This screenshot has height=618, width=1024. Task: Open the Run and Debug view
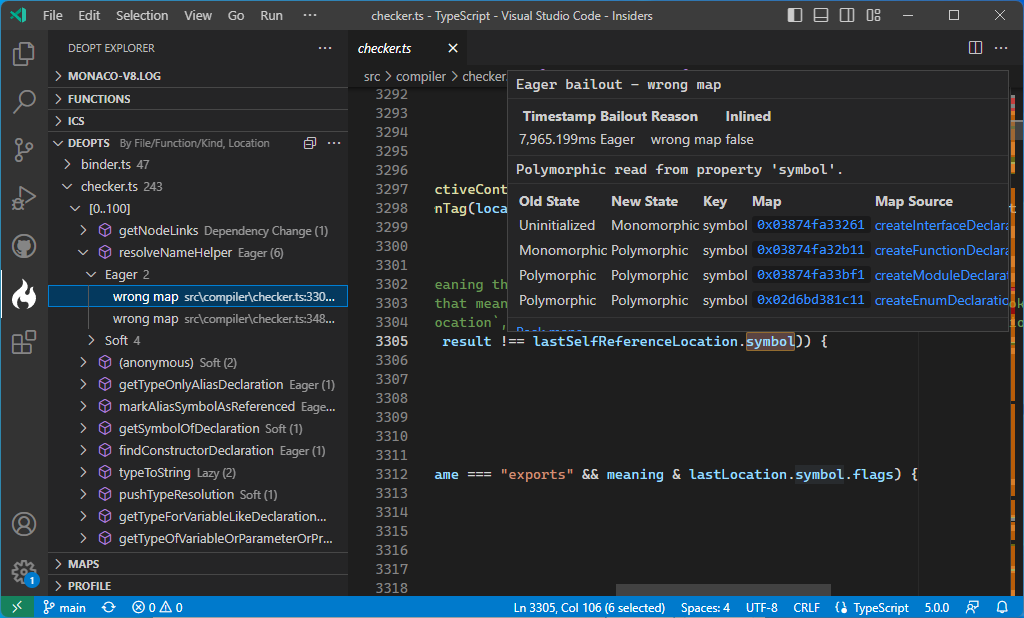pyautogui.click(x=24, y=198)
